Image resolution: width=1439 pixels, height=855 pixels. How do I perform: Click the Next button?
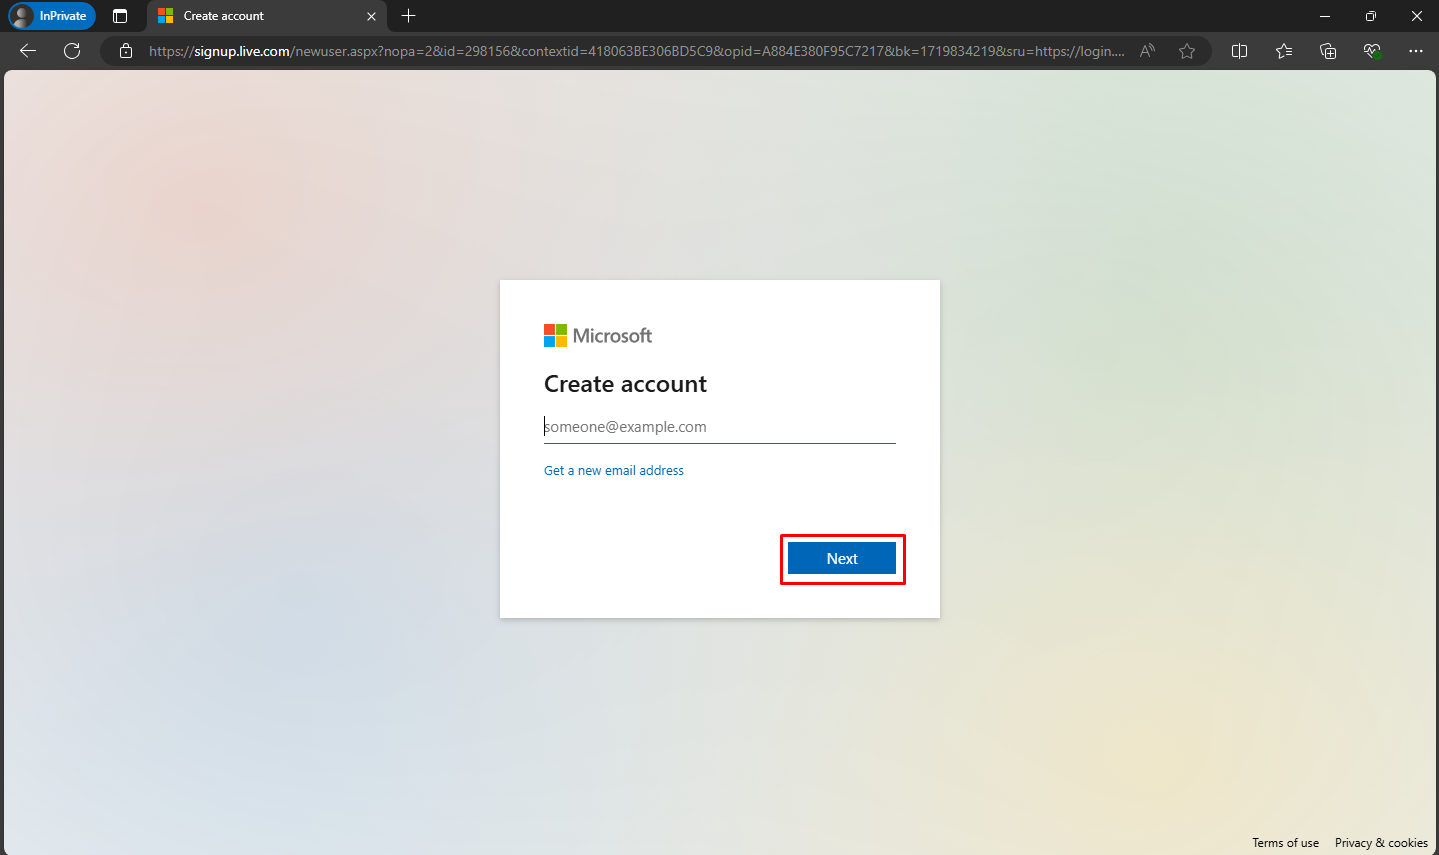(x=842, y=559)
